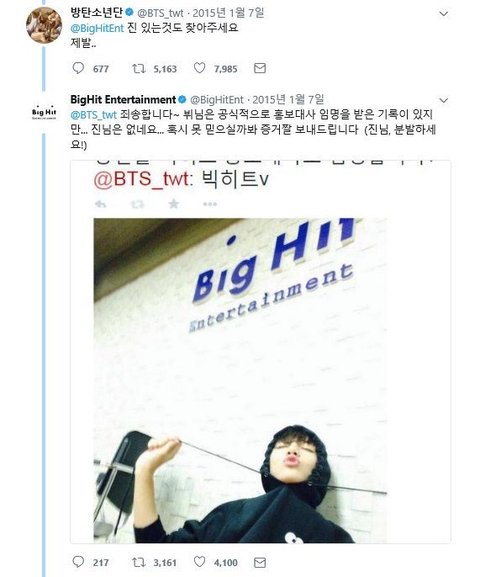
Task: Open the 방탄소년단 profile picture
Action: 44,25
